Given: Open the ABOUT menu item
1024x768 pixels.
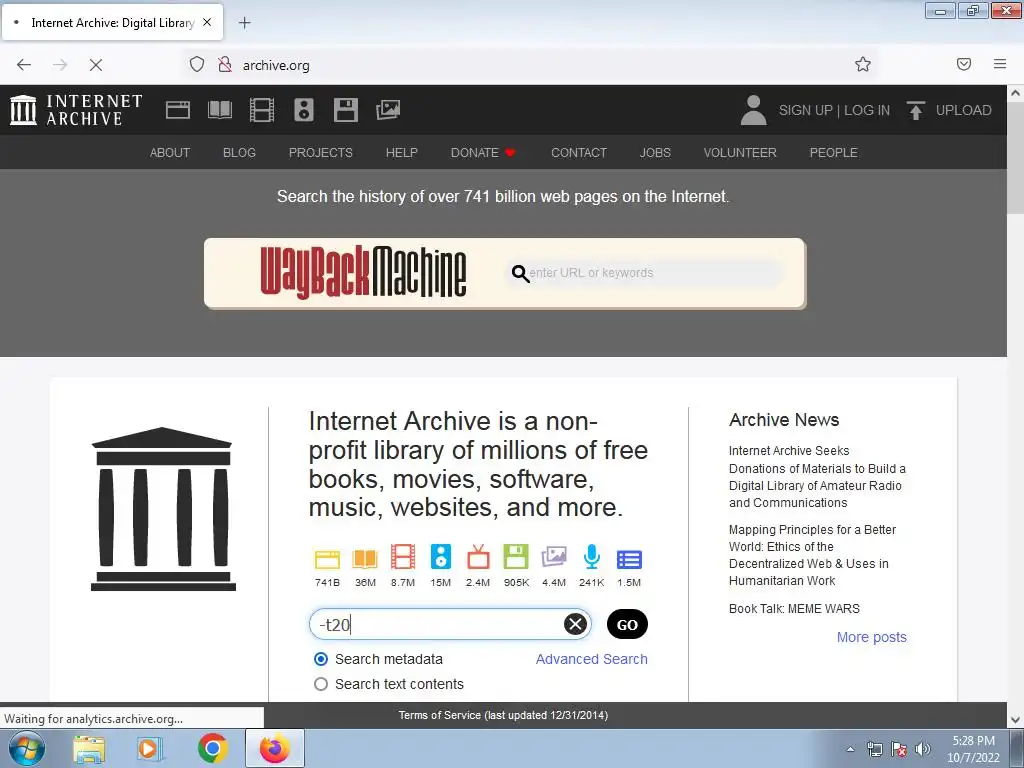Looking at the screenshot, I should pyautogui.click(x=170, y=152).
